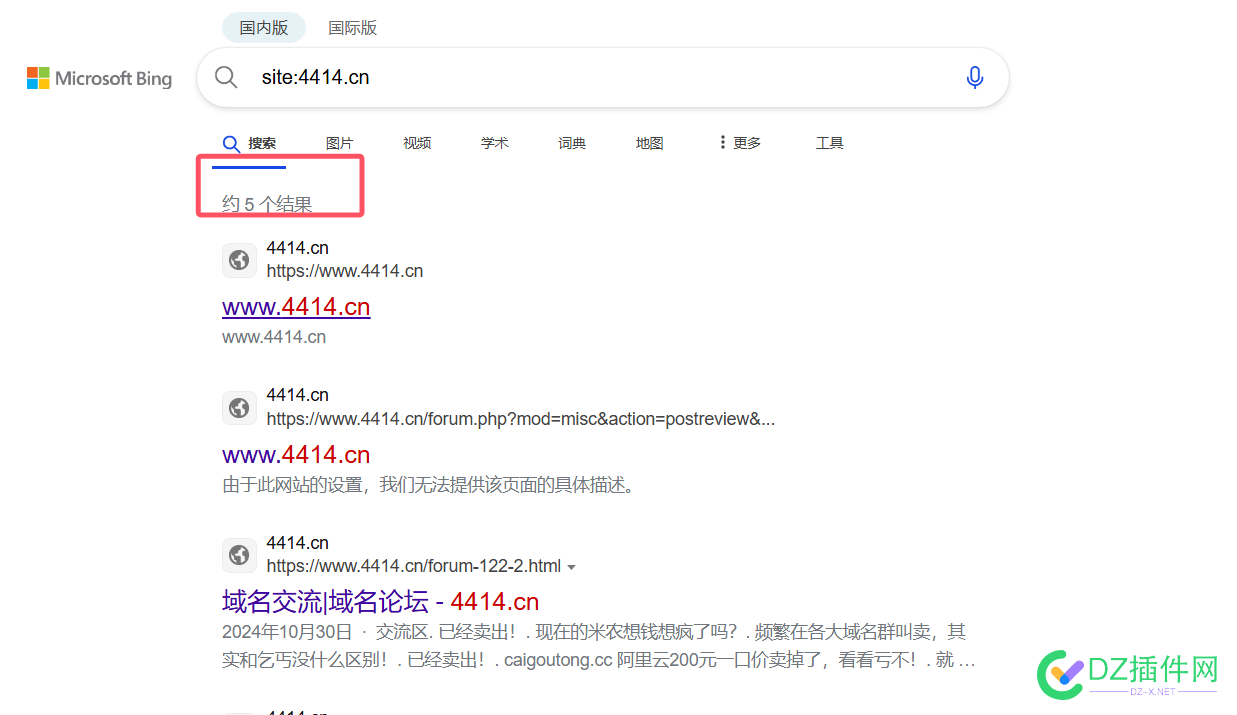Open the 工具 search tools
1237x715 pixels.
coord(830,143)
